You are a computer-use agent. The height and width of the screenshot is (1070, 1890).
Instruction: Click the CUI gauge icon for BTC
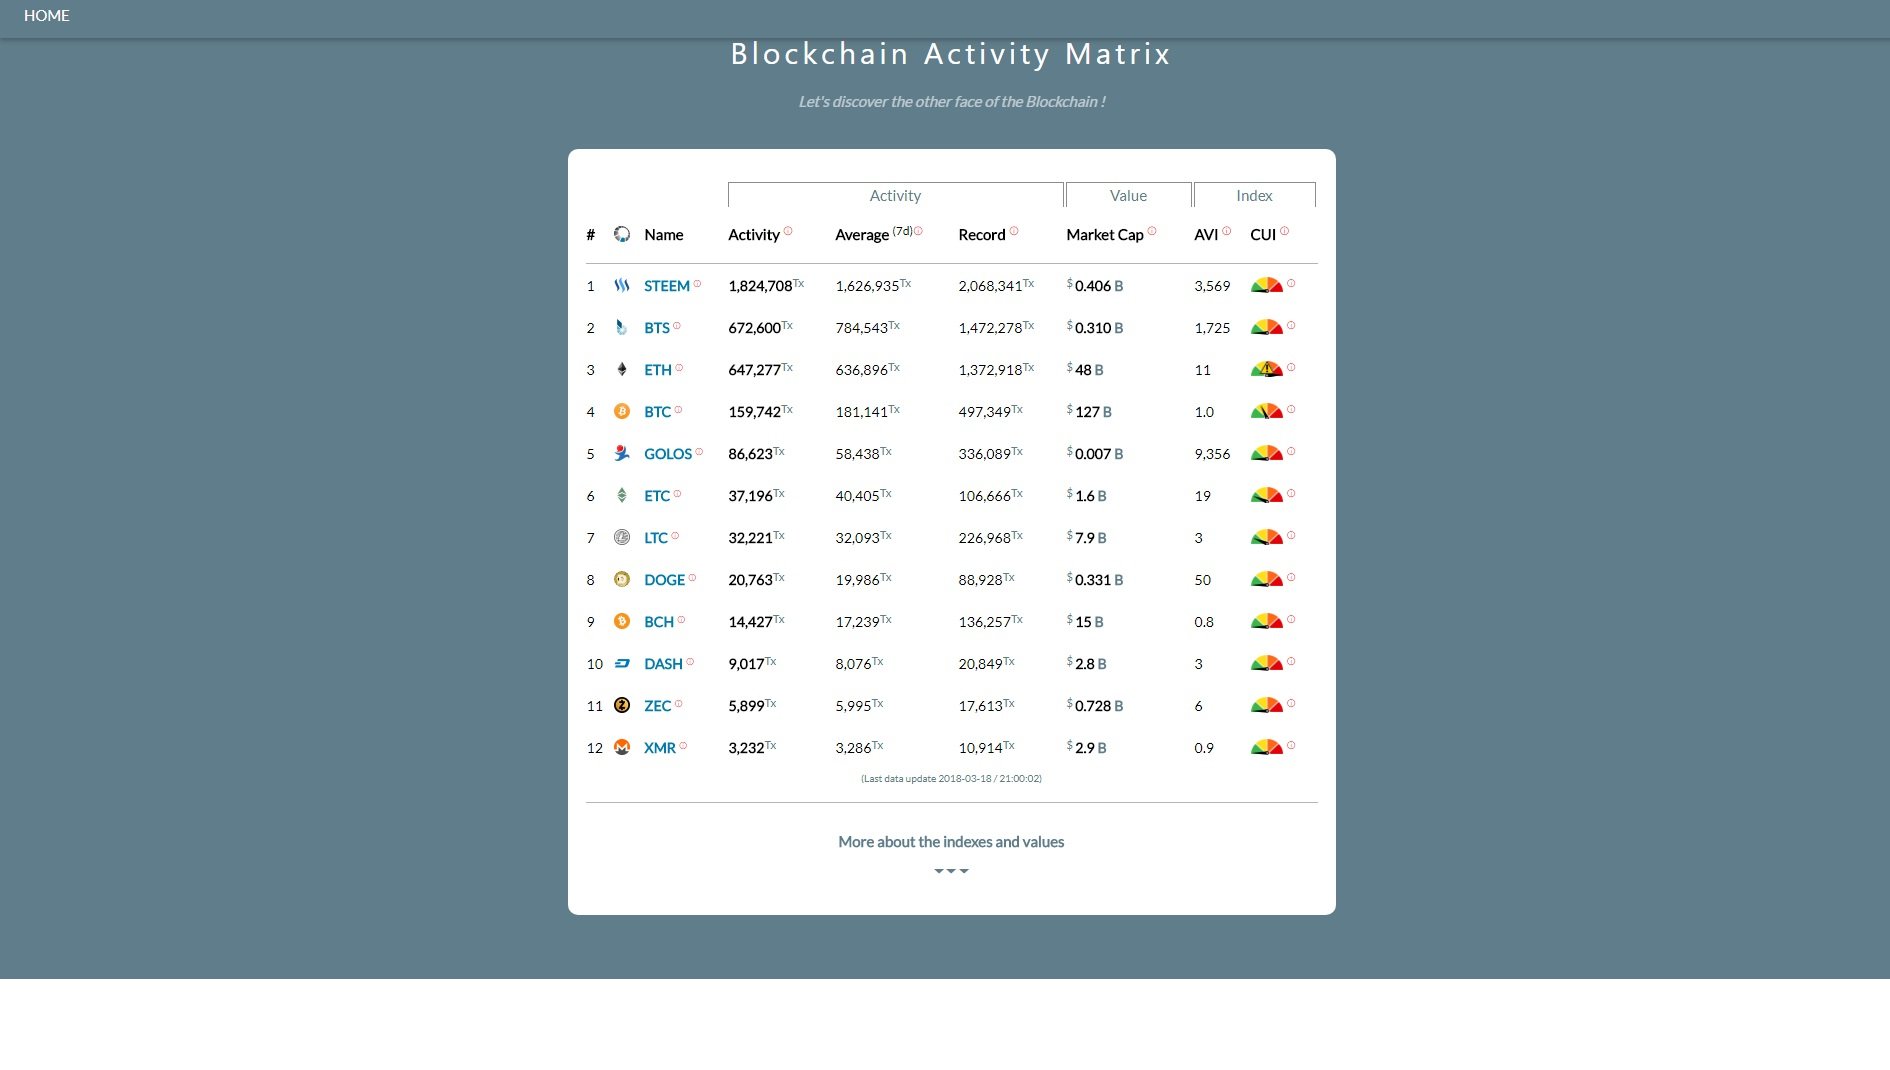(1267, 411)
